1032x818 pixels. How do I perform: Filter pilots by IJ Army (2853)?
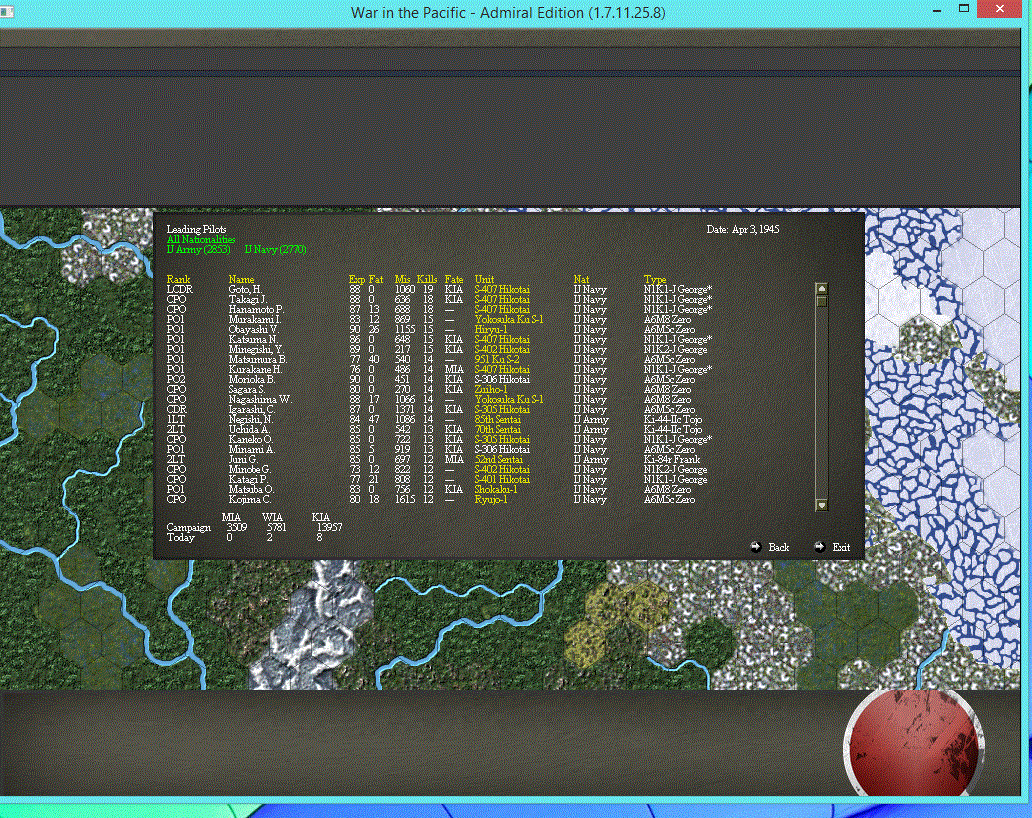[199, 249]
